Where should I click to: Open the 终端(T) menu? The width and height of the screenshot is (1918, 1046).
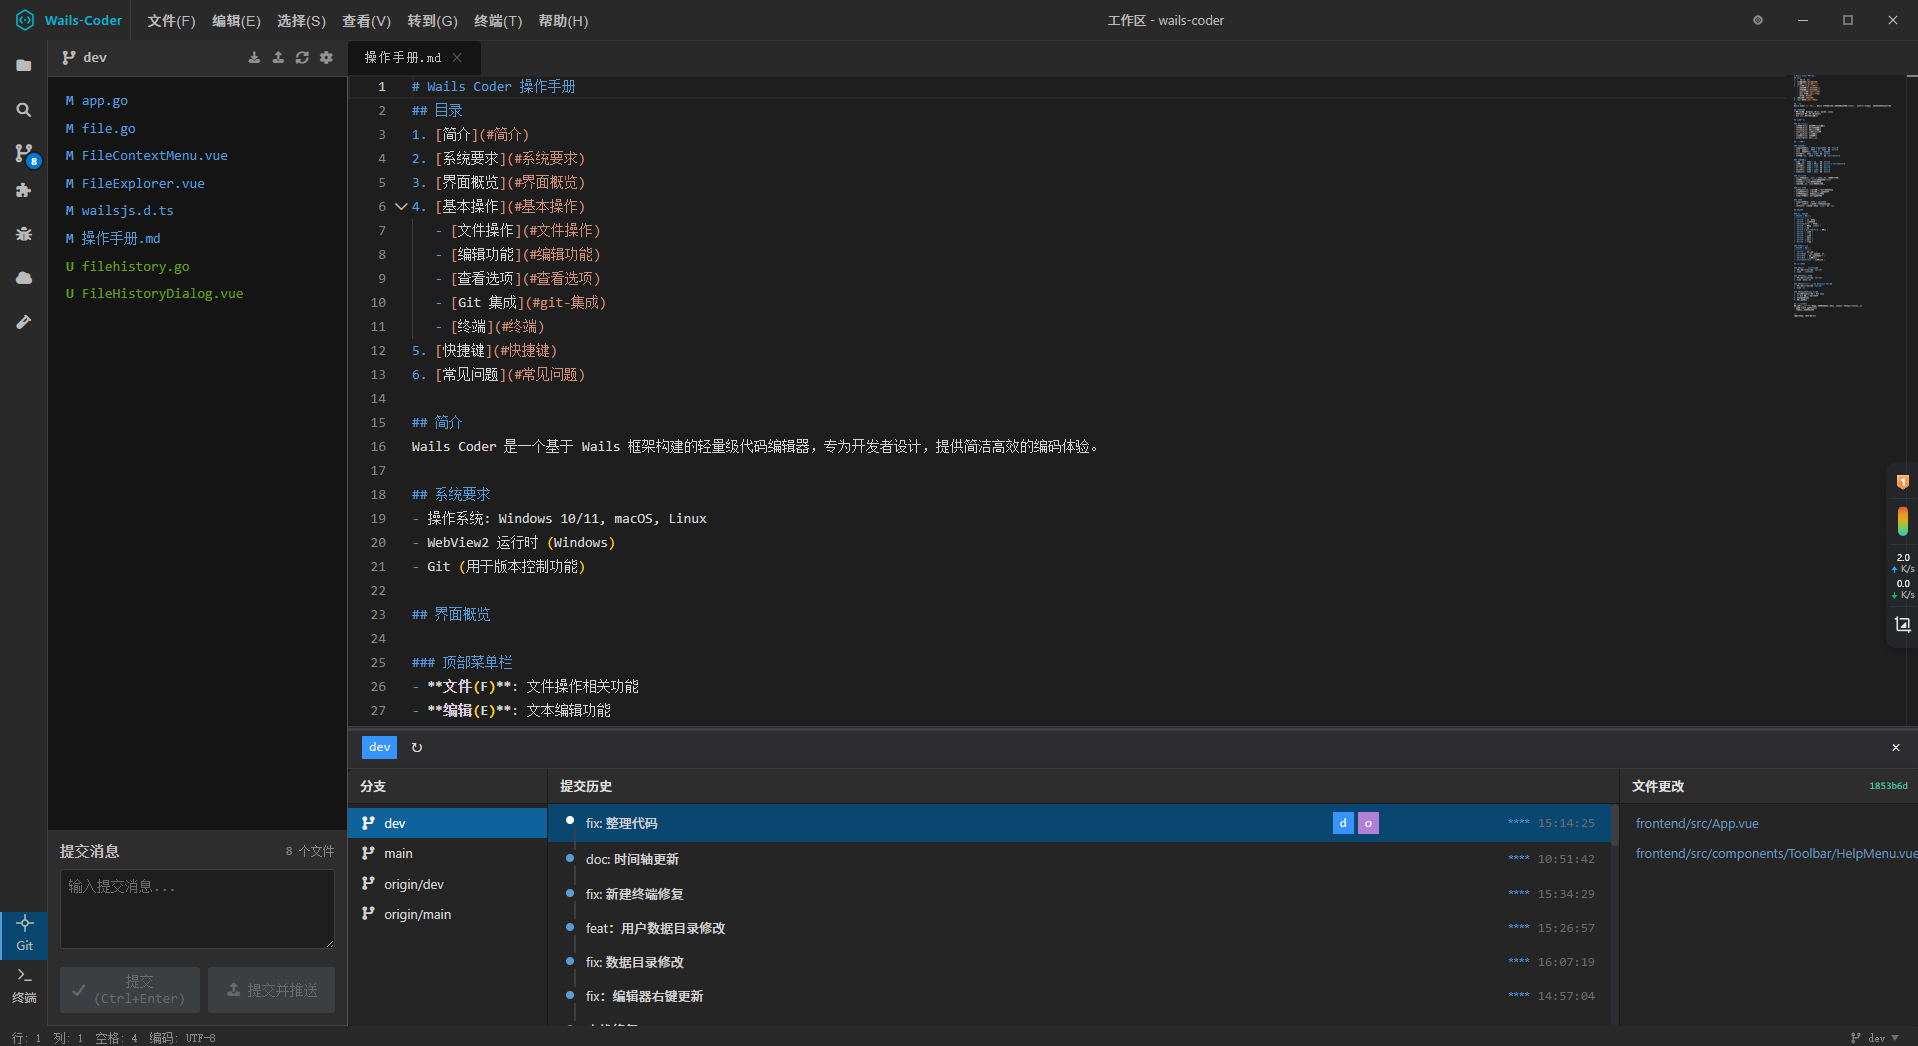pyautogui.click(x=498, y=21)
